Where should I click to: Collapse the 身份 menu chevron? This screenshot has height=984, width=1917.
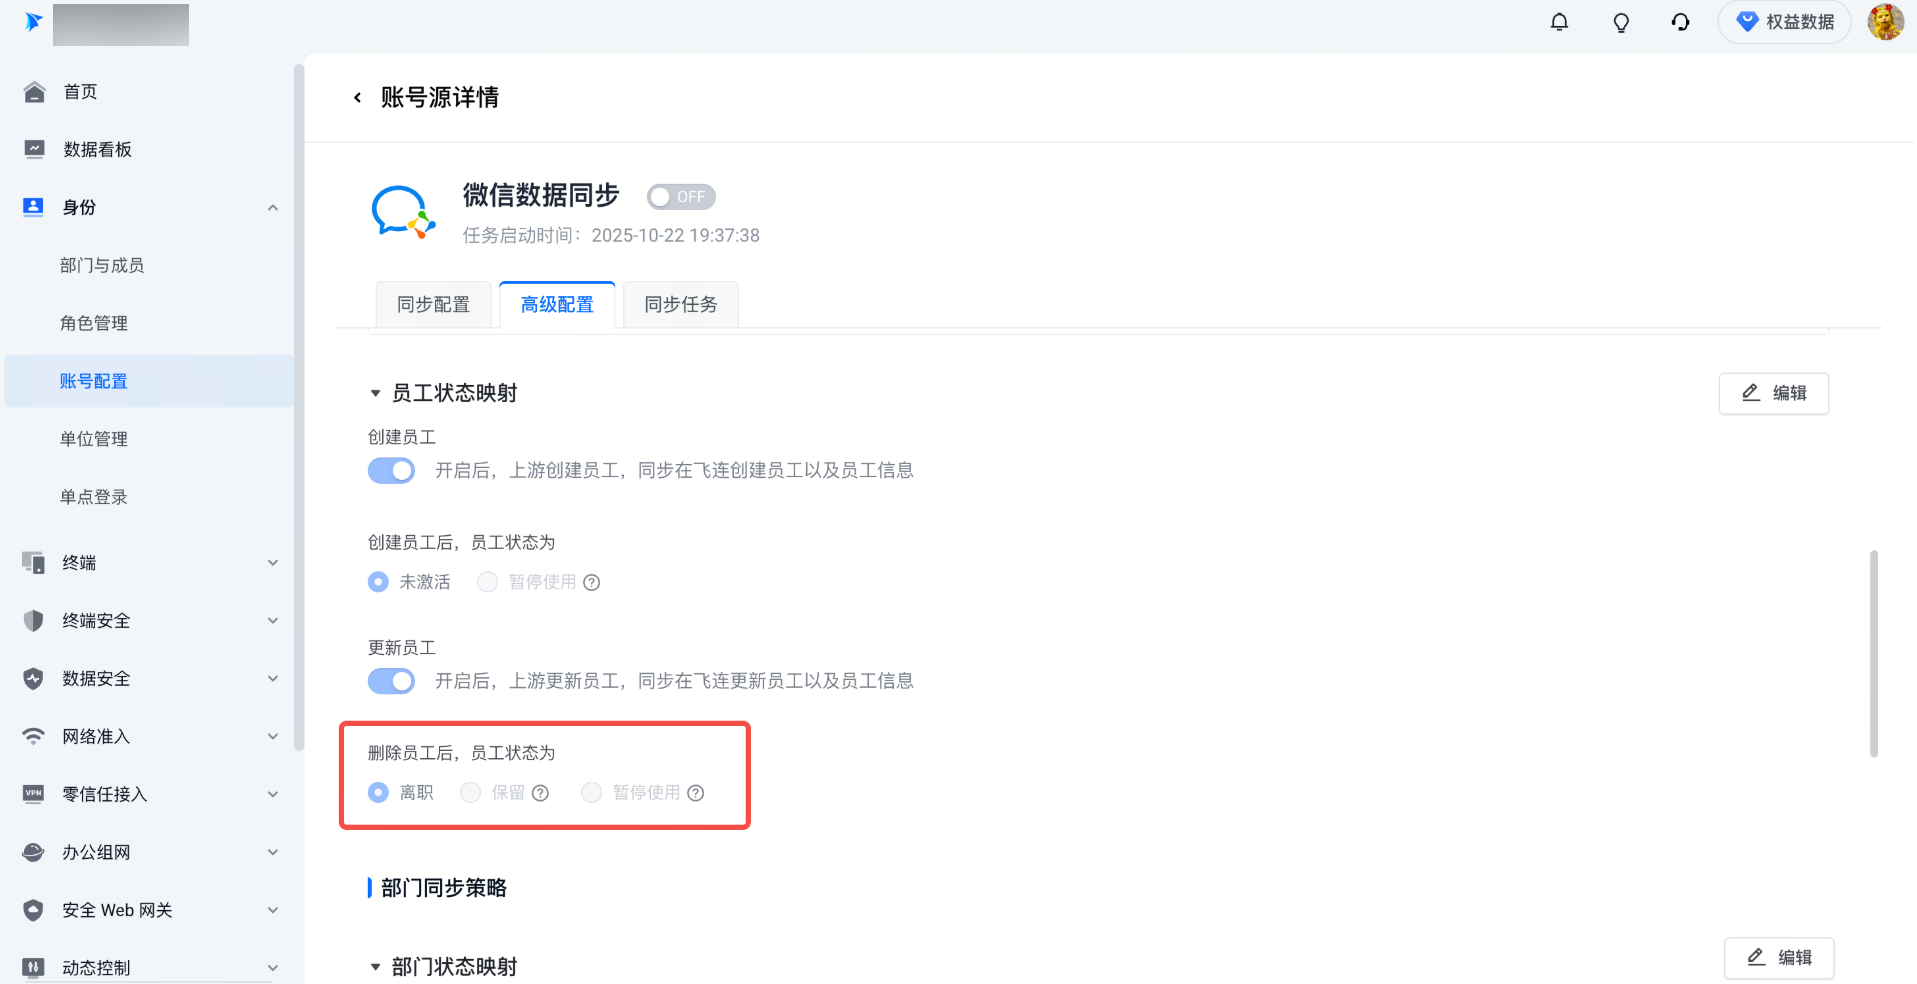[273, 208]
